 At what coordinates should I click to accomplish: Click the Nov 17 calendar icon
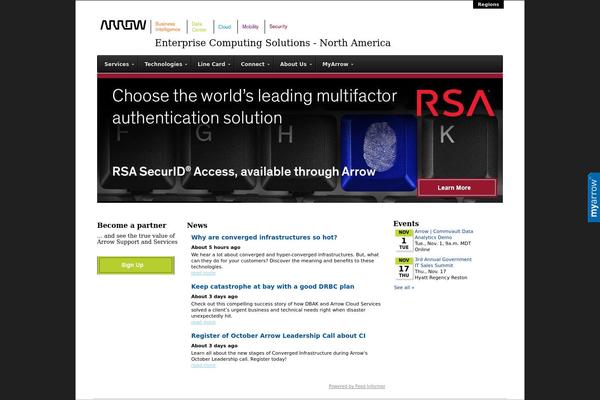click(x=404, y=268)
